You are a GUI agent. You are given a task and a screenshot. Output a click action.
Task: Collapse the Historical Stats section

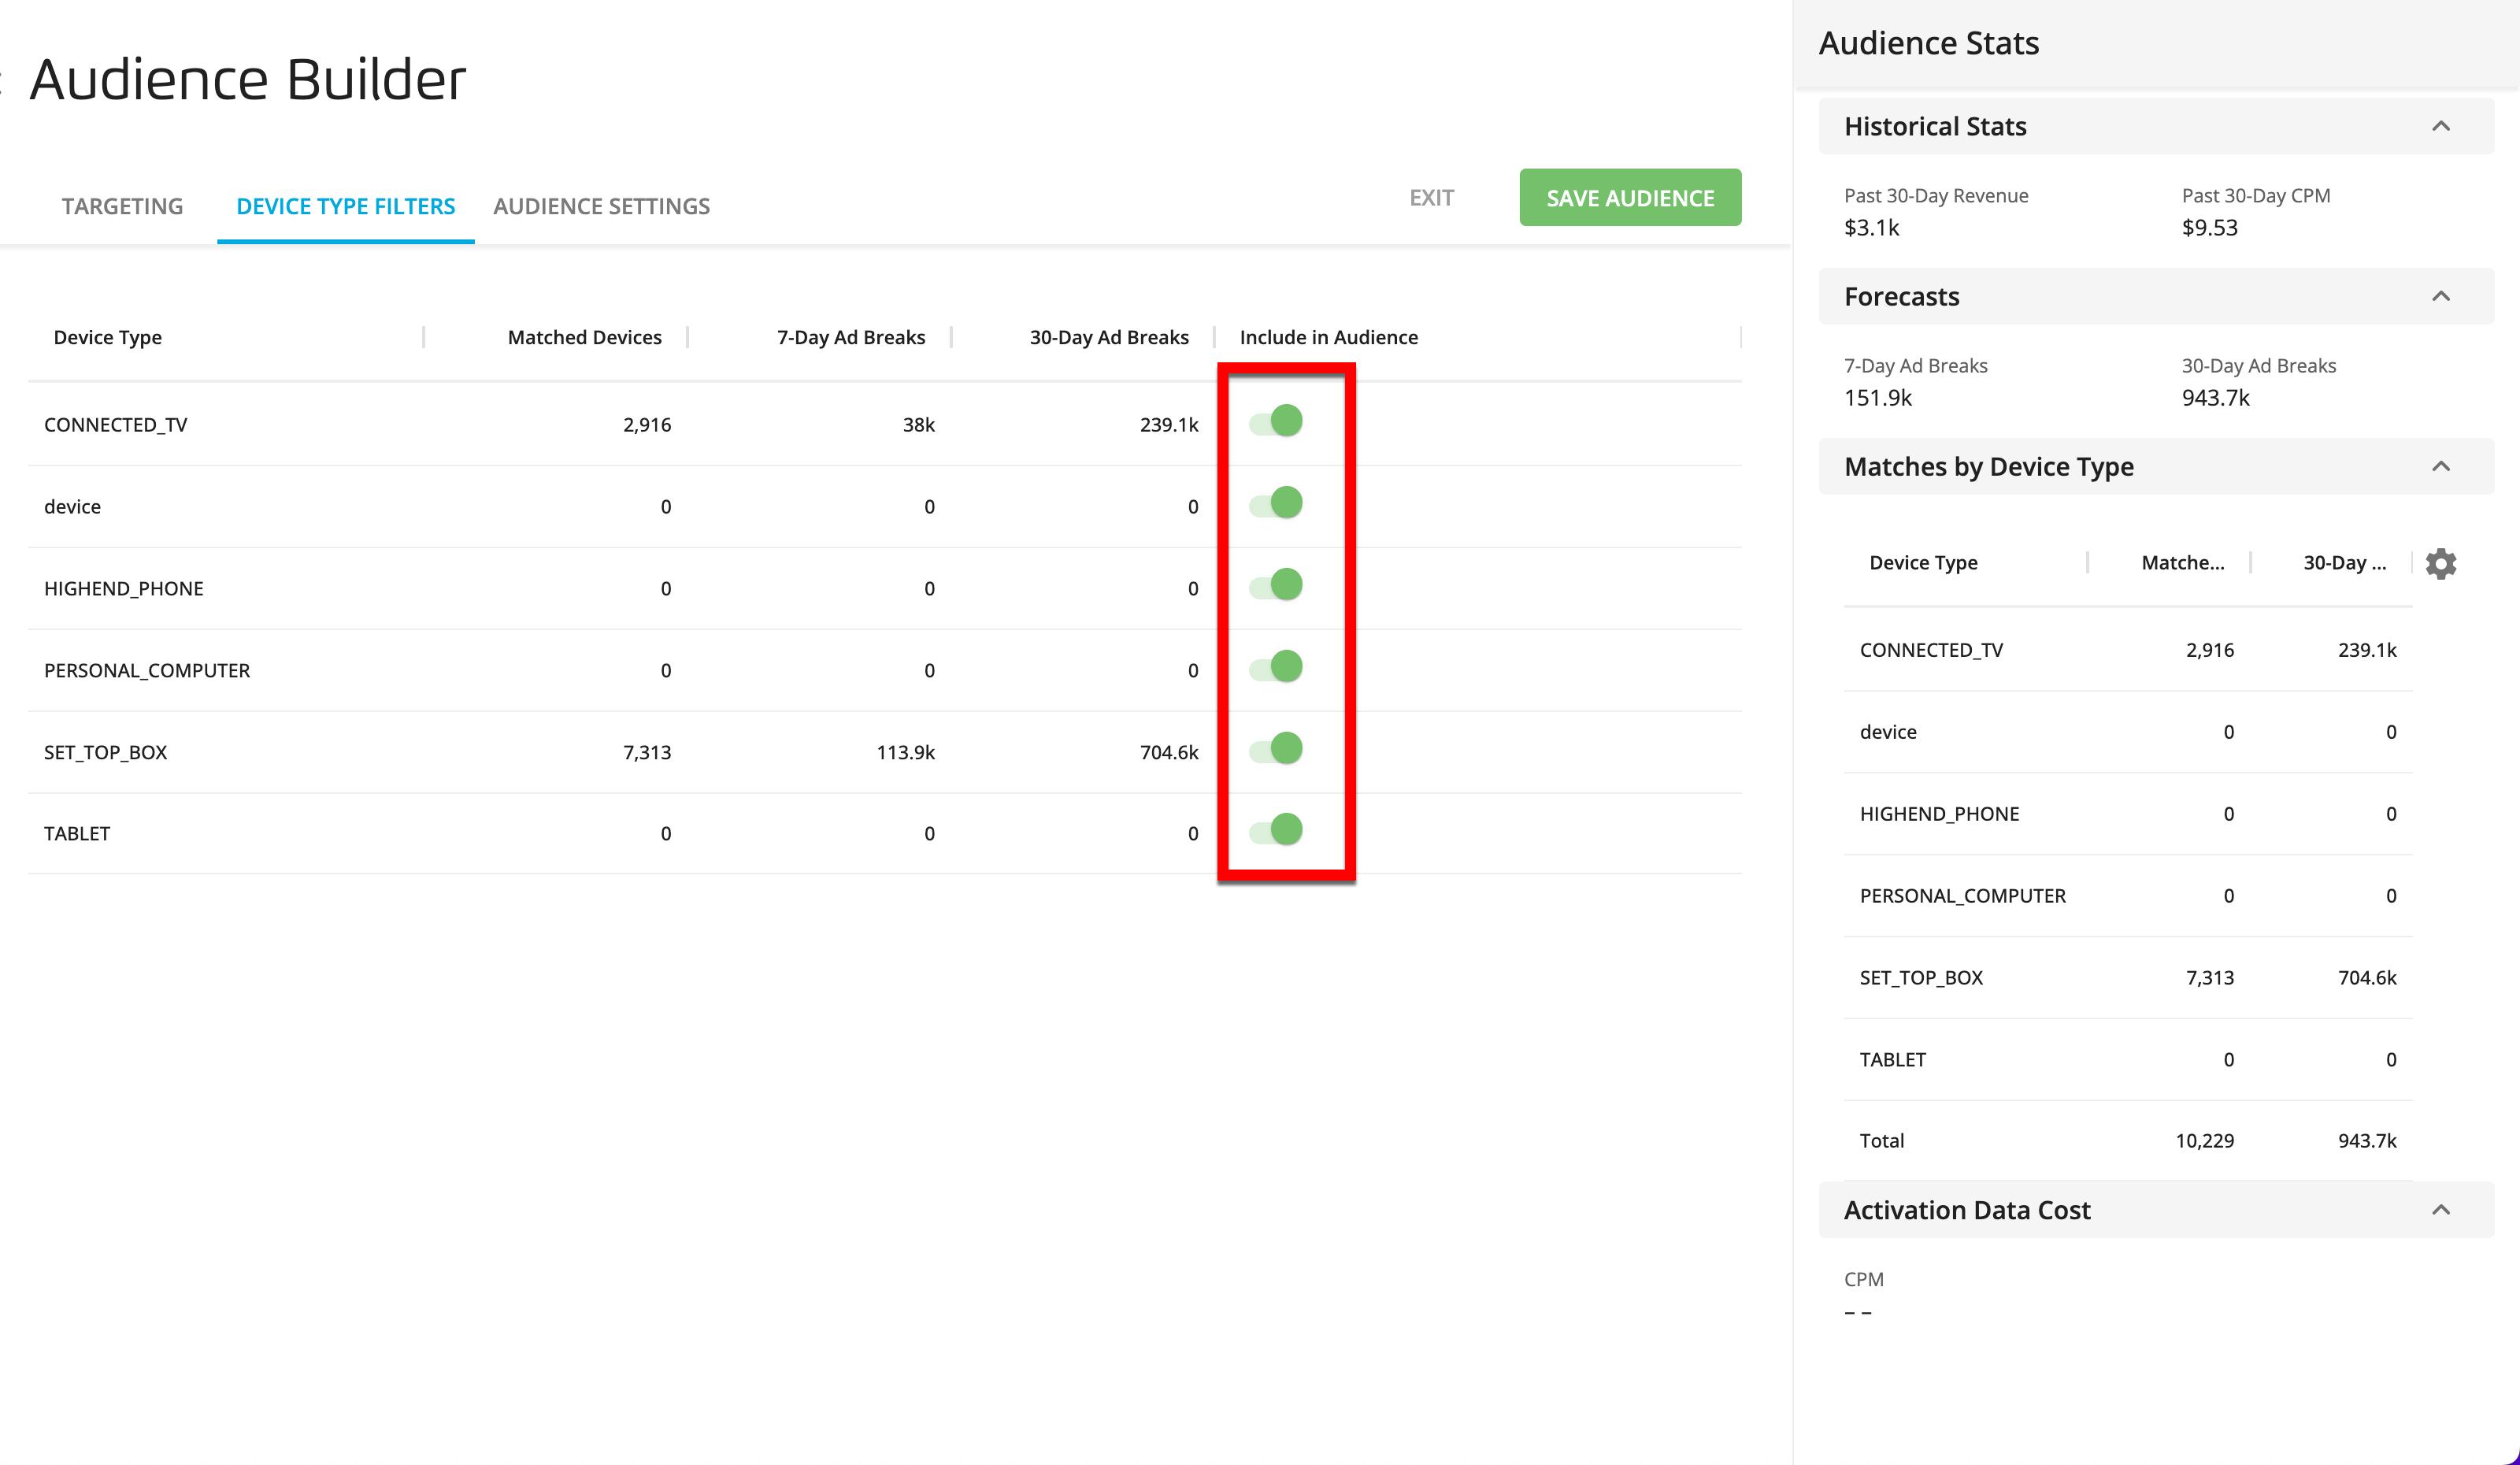pos(2440,126)
